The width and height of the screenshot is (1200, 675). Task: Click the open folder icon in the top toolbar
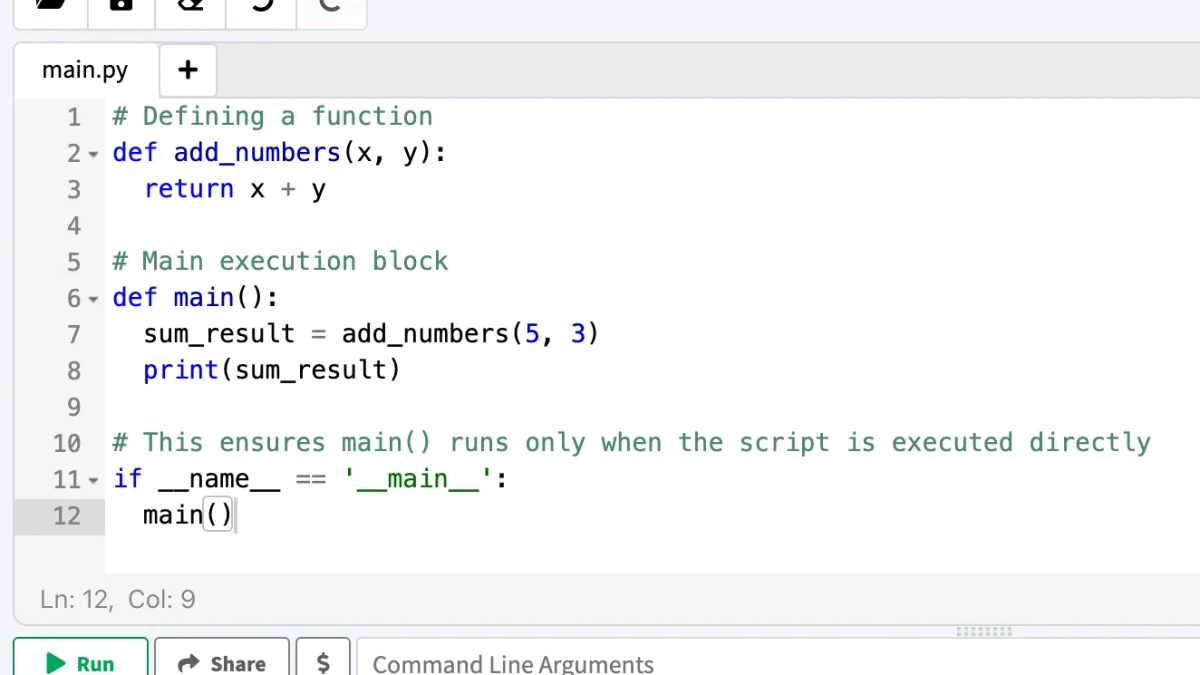52,4
